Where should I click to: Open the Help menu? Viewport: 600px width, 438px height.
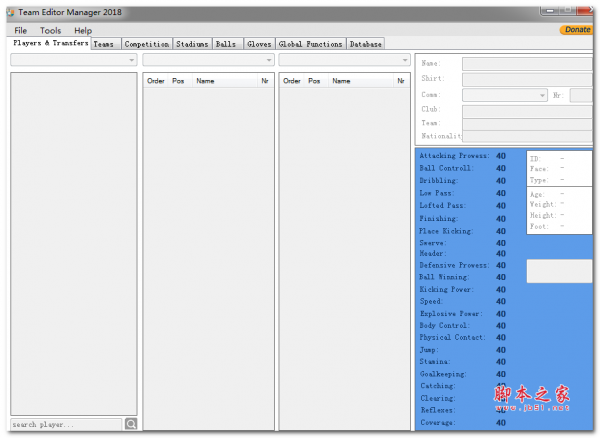click(83, 30)
